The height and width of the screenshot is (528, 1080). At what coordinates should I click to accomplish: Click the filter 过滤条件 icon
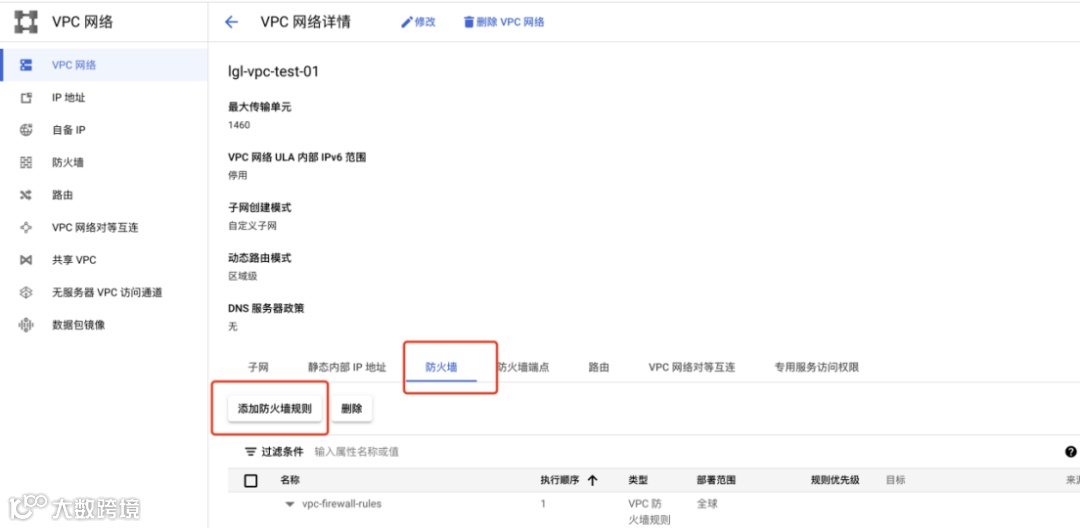[251, 452]
